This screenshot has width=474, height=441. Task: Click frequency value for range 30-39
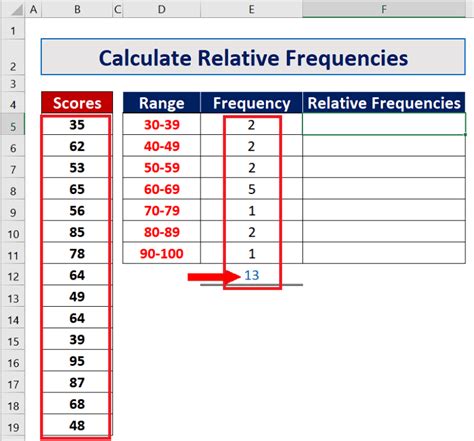251,124
